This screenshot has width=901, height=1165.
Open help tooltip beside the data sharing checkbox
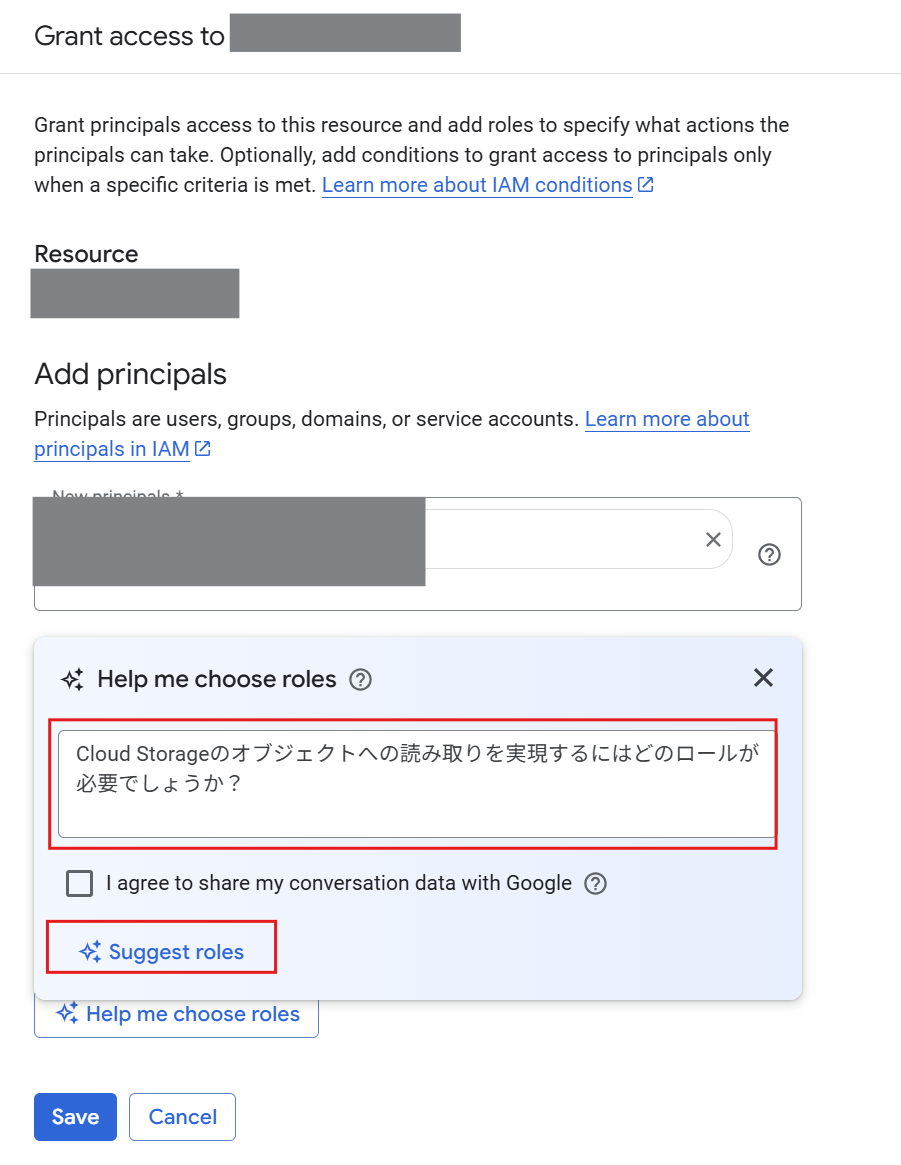tap(595, 883)
